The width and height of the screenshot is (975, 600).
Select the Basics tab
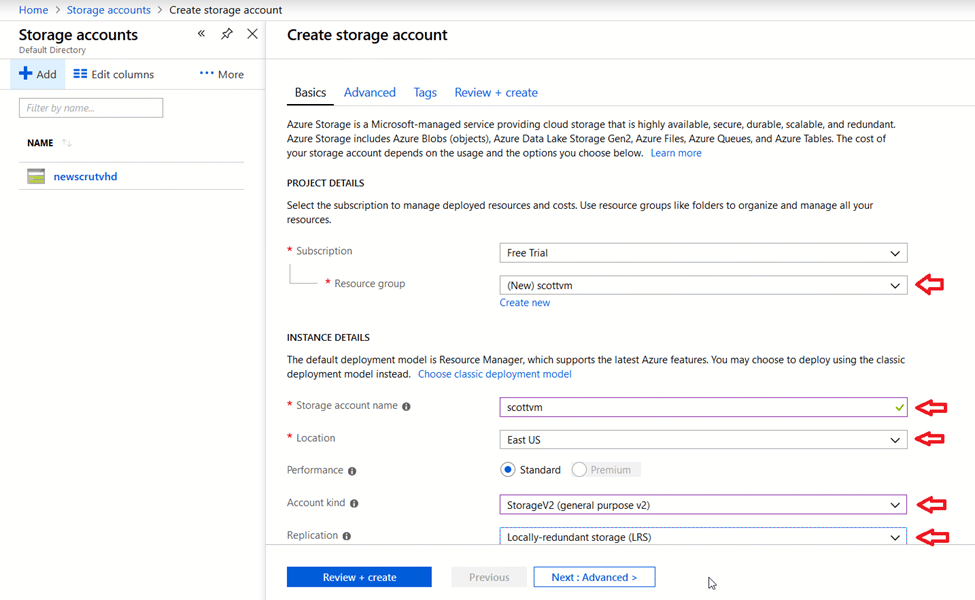point(310,93)
